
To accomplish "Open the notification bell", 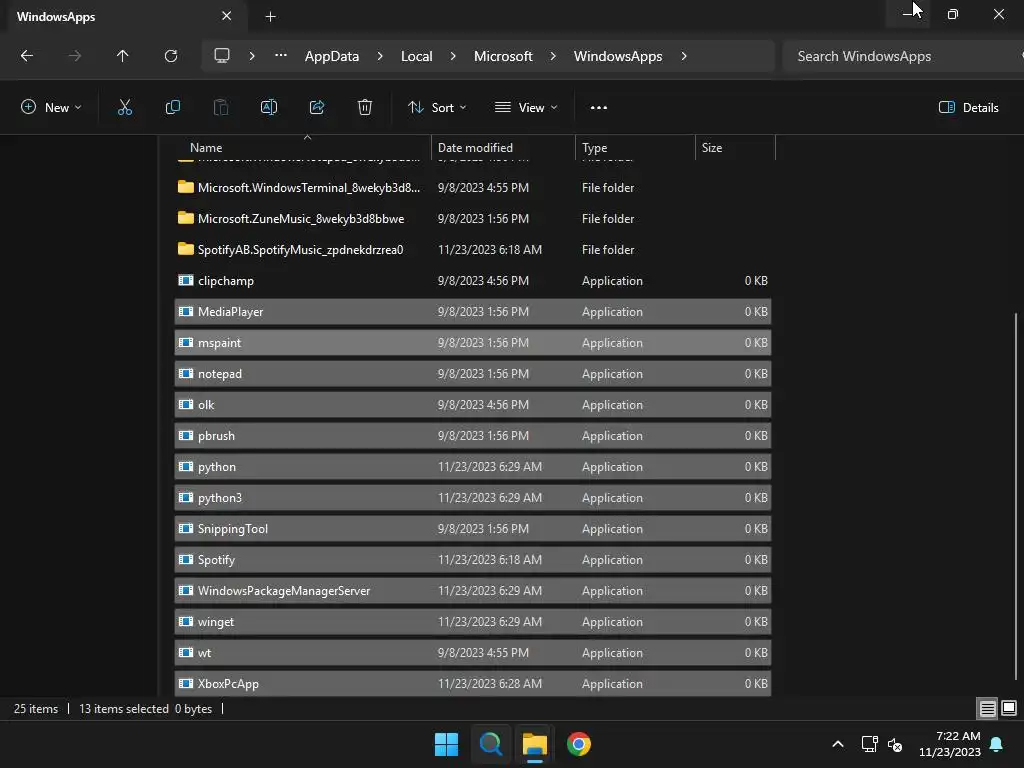I will (x=997, y=744).
